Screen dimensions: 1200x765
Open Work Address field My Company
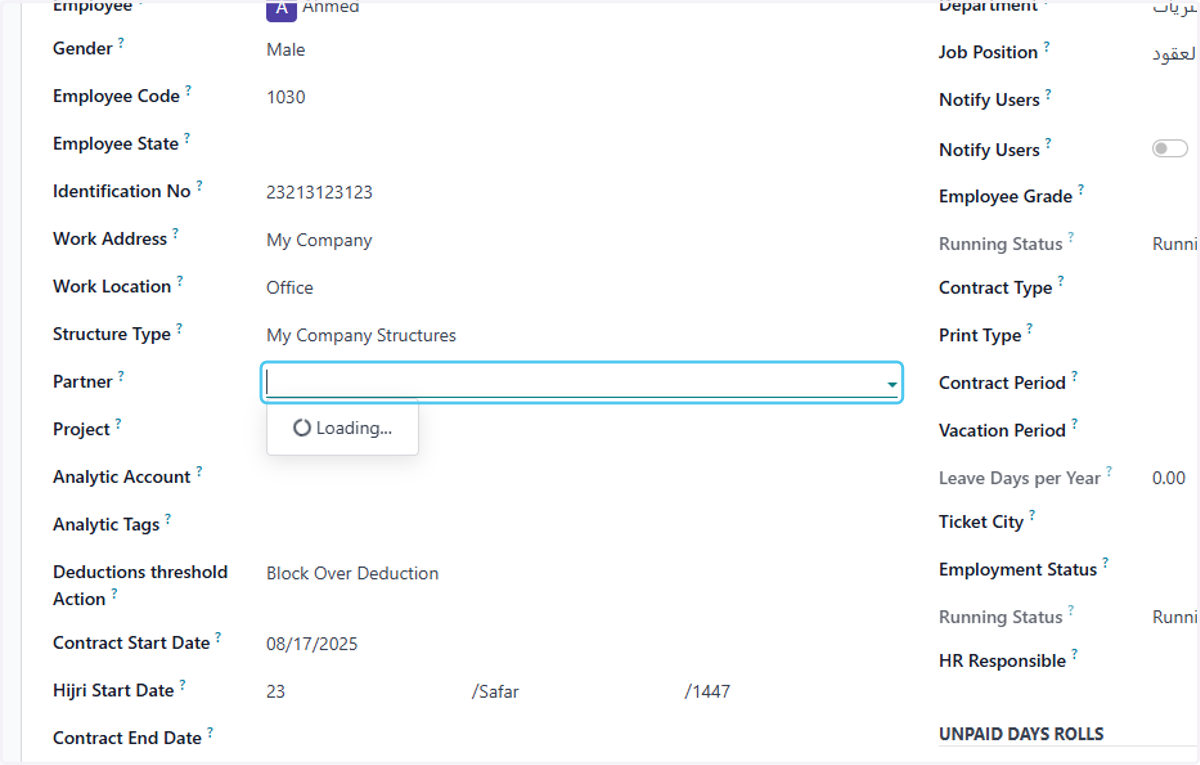(319, 240)
